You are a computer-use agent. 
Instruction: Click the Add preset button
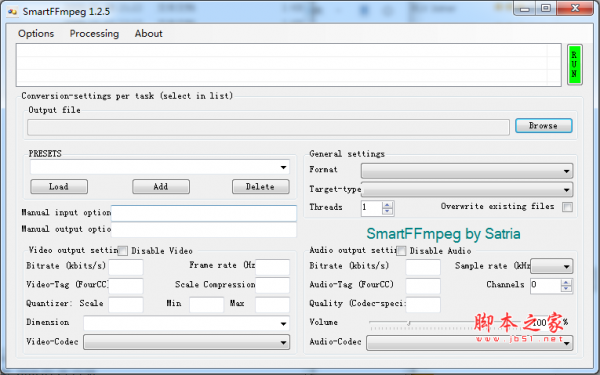pos(161,187)
